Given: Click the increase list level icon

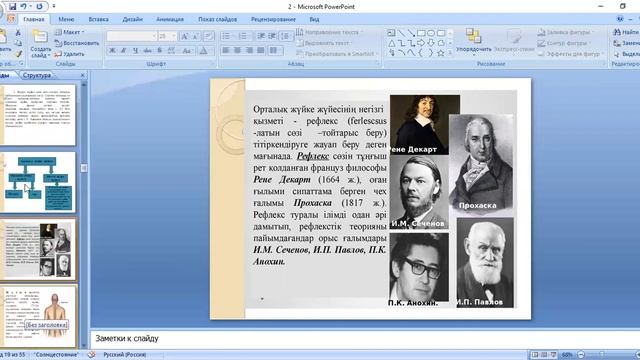Looking at the screenshot, I should [272, 36].
